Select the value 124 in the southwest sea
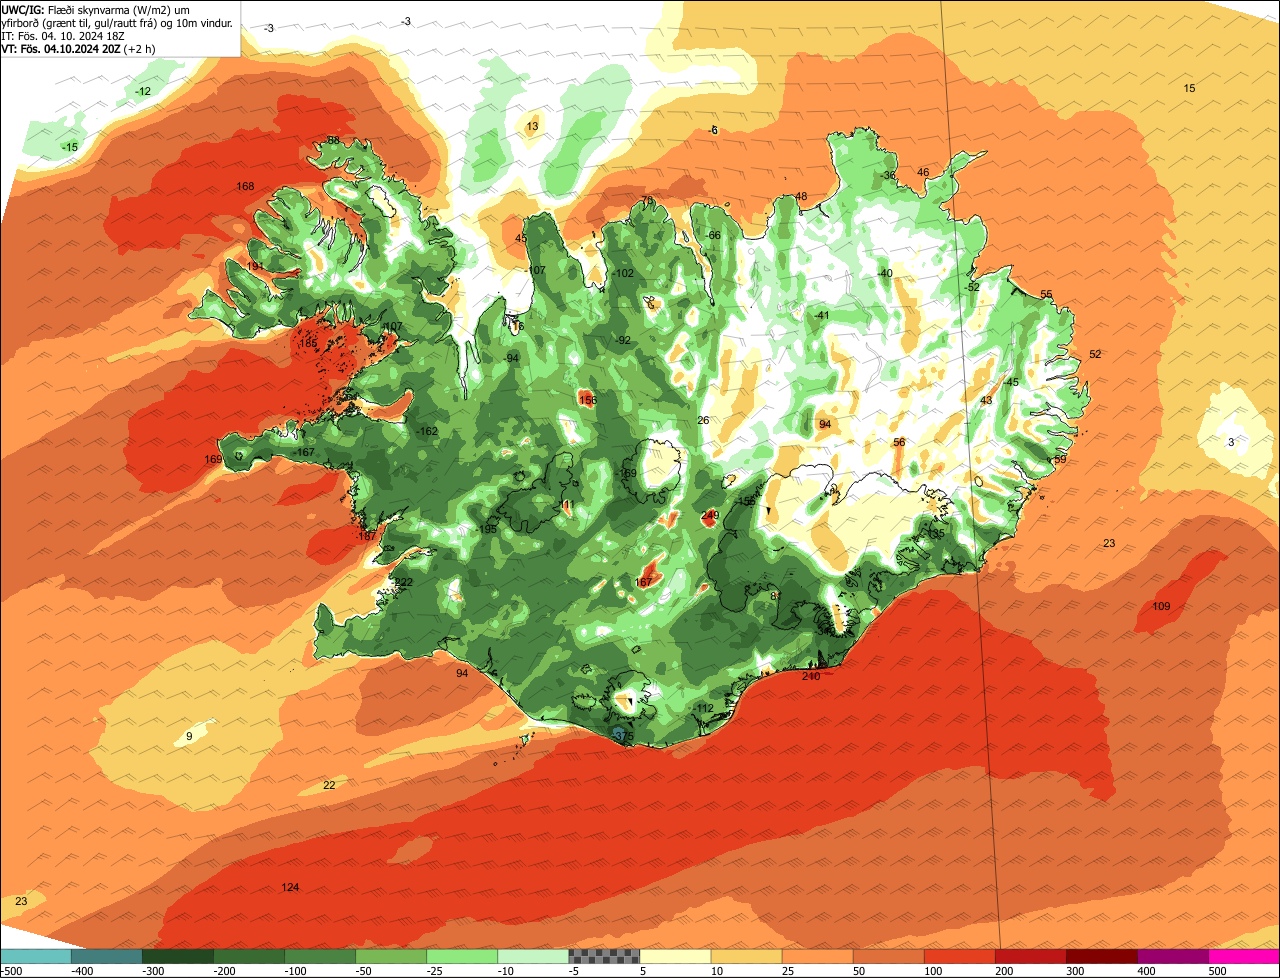The image size is (1280, 978). 290,887
